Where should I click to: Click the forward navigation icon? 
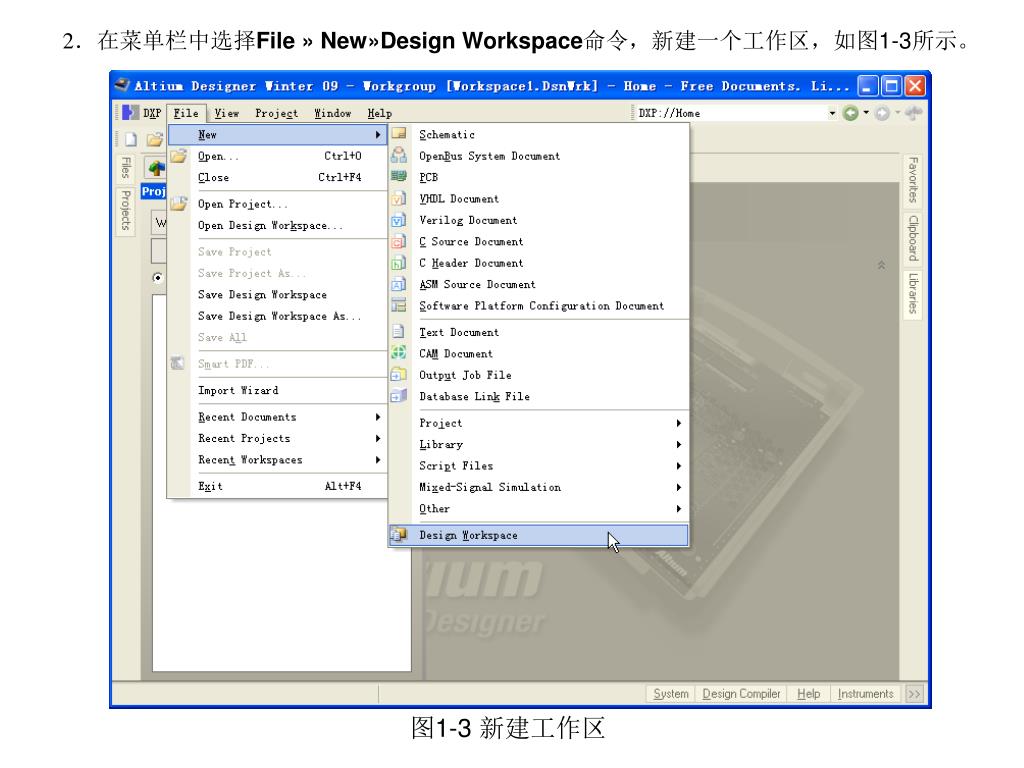(882, 113)
